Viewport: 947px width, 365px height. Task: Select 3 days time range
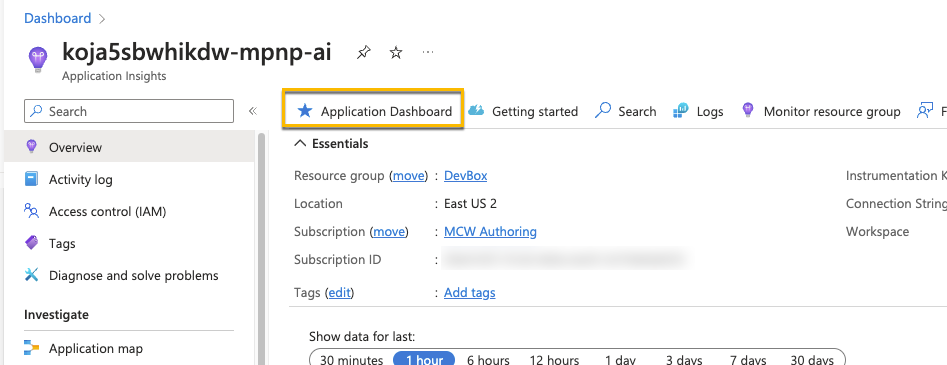(685, 360)
